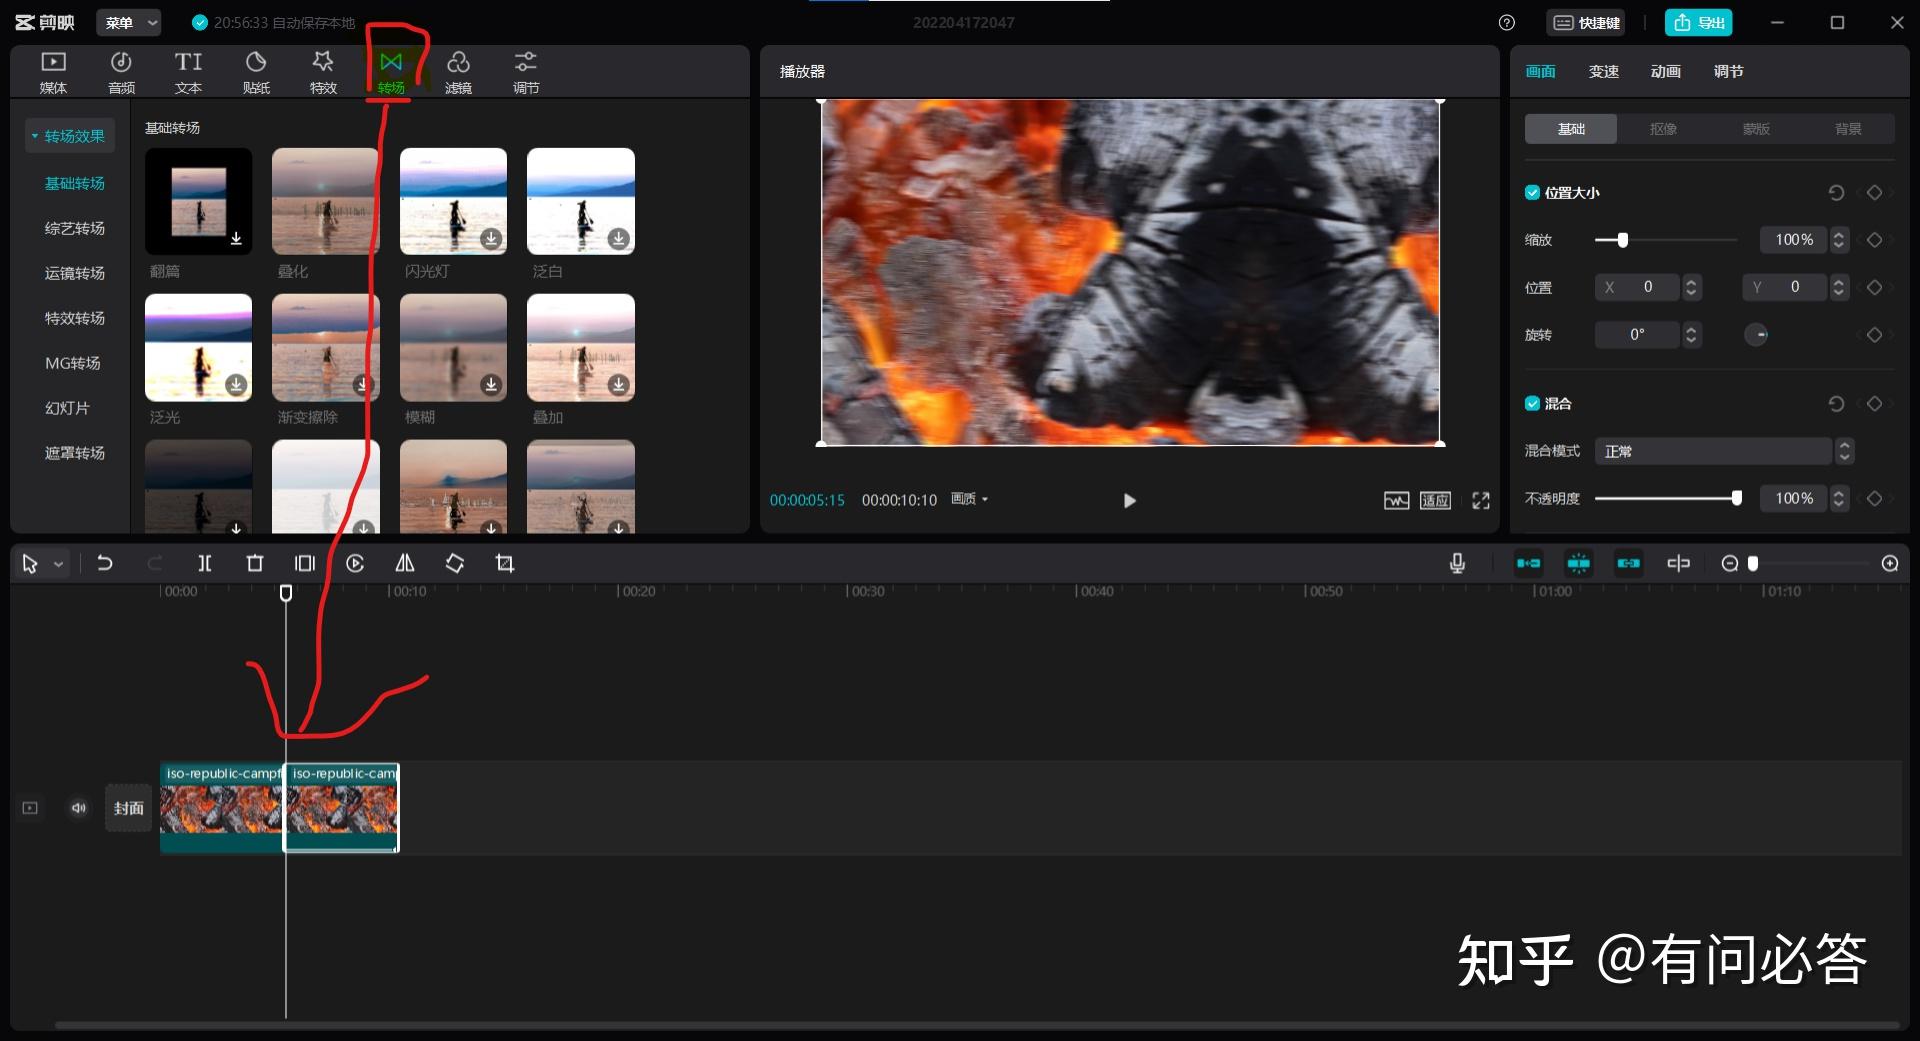Expand the selection tool dropdown arrow
Image resolution: width=1920 pixels, height=1041 pixels.
coord(59,564)
